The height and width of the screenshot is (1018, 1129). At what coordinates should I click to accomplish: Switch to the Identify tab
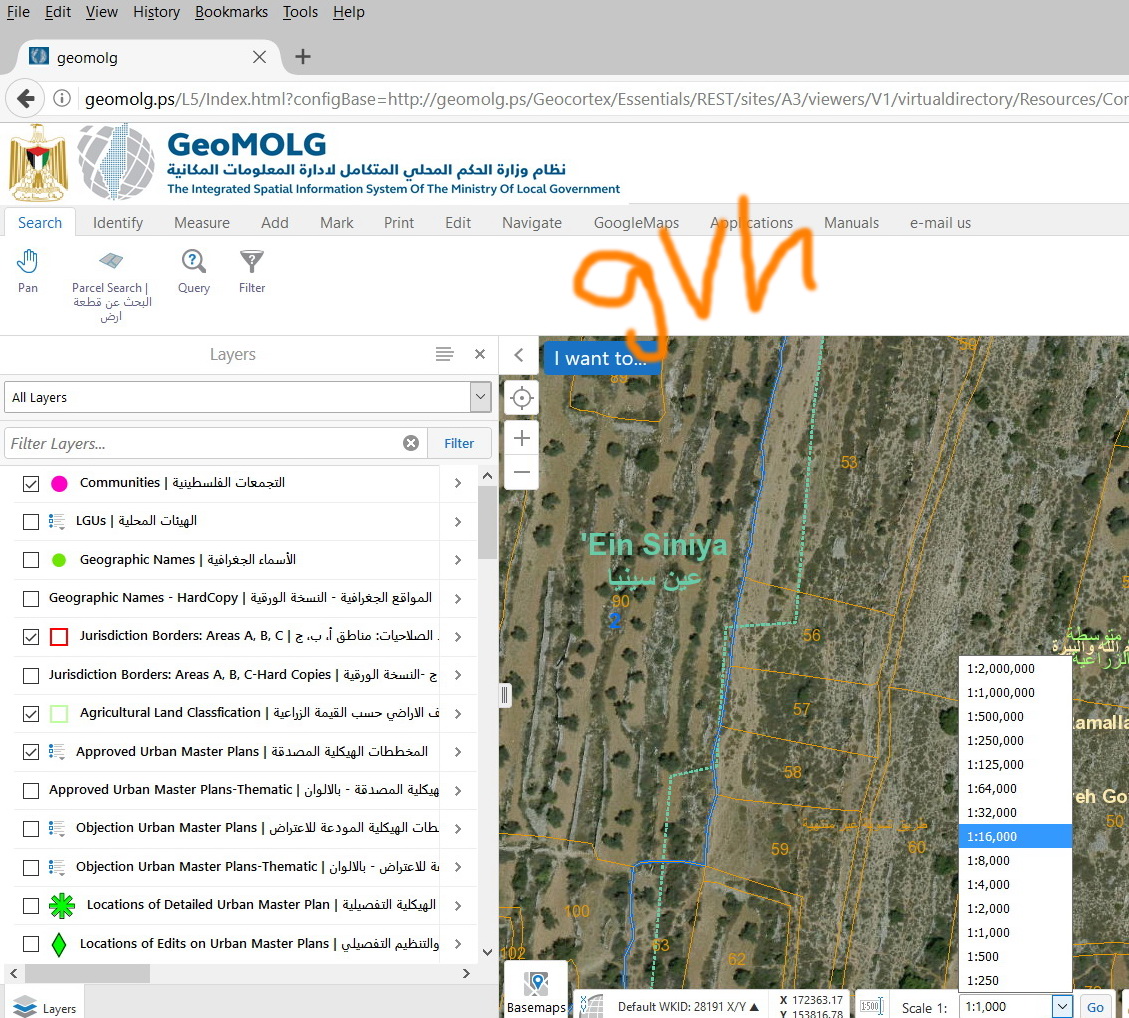(x=118, y=223)
